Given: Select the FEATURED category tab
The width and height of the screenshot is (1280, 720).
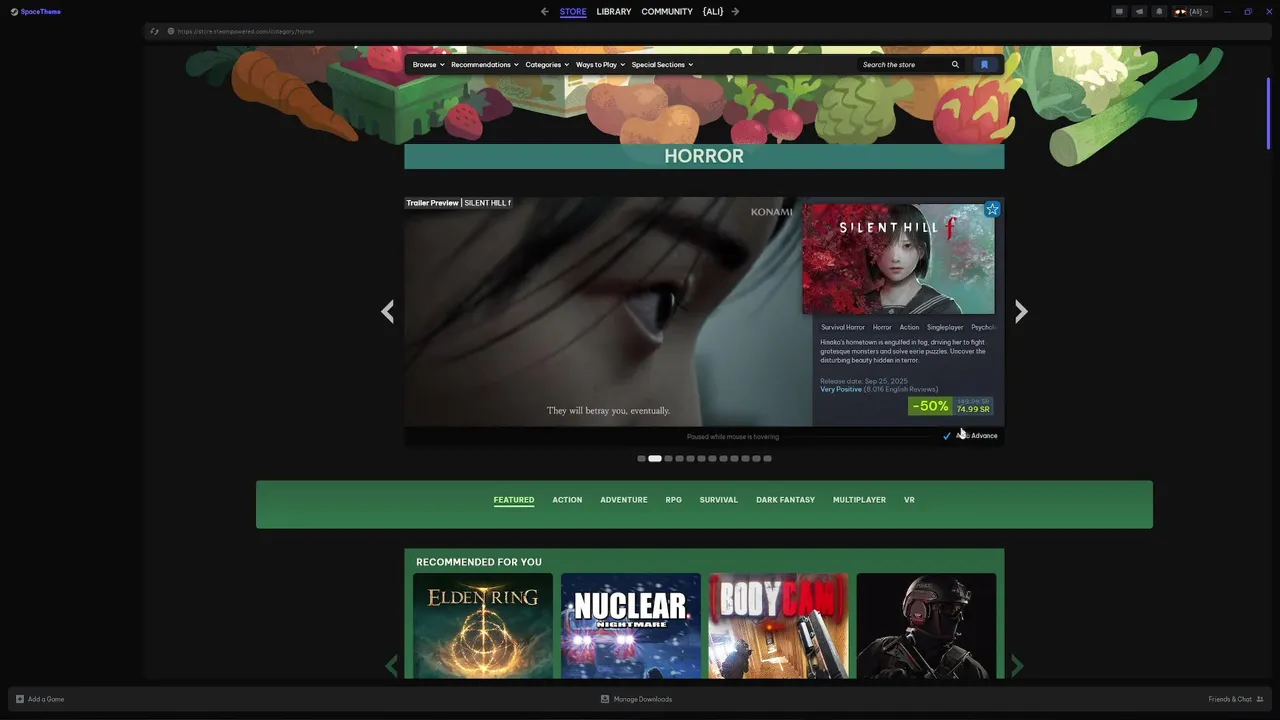Looking at the screenshot, I should click(x=514, y=500).
